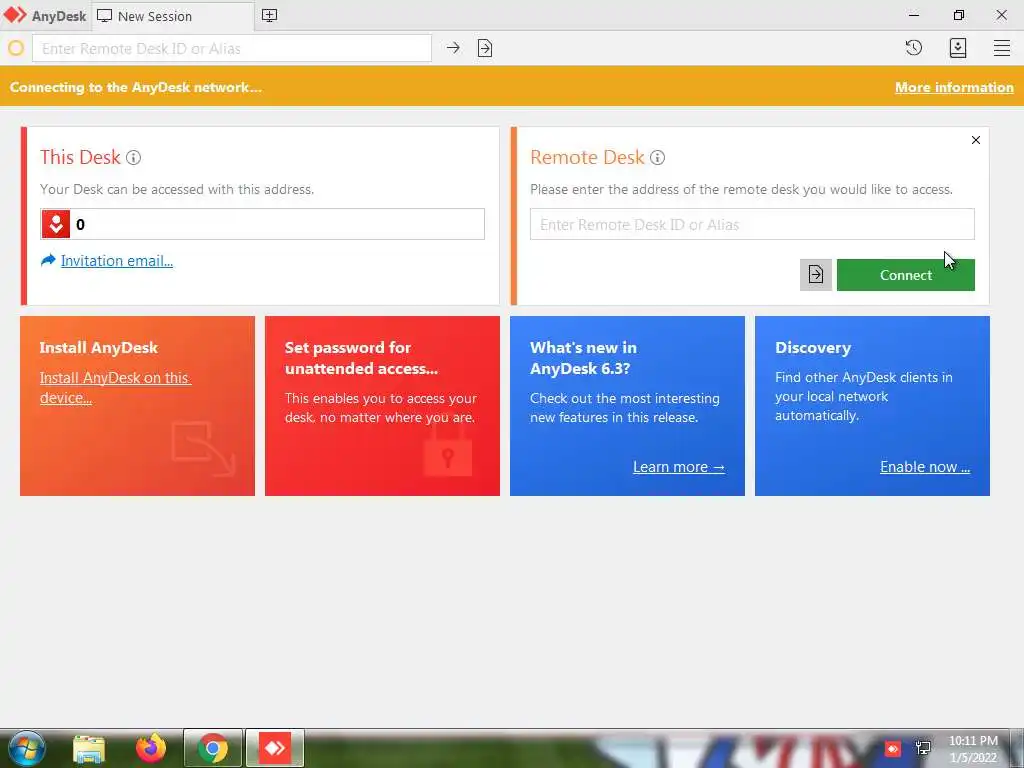Click the blue share arrow icon
The width and height of the screenshot is (1024, 768).
tap(48, 261)
